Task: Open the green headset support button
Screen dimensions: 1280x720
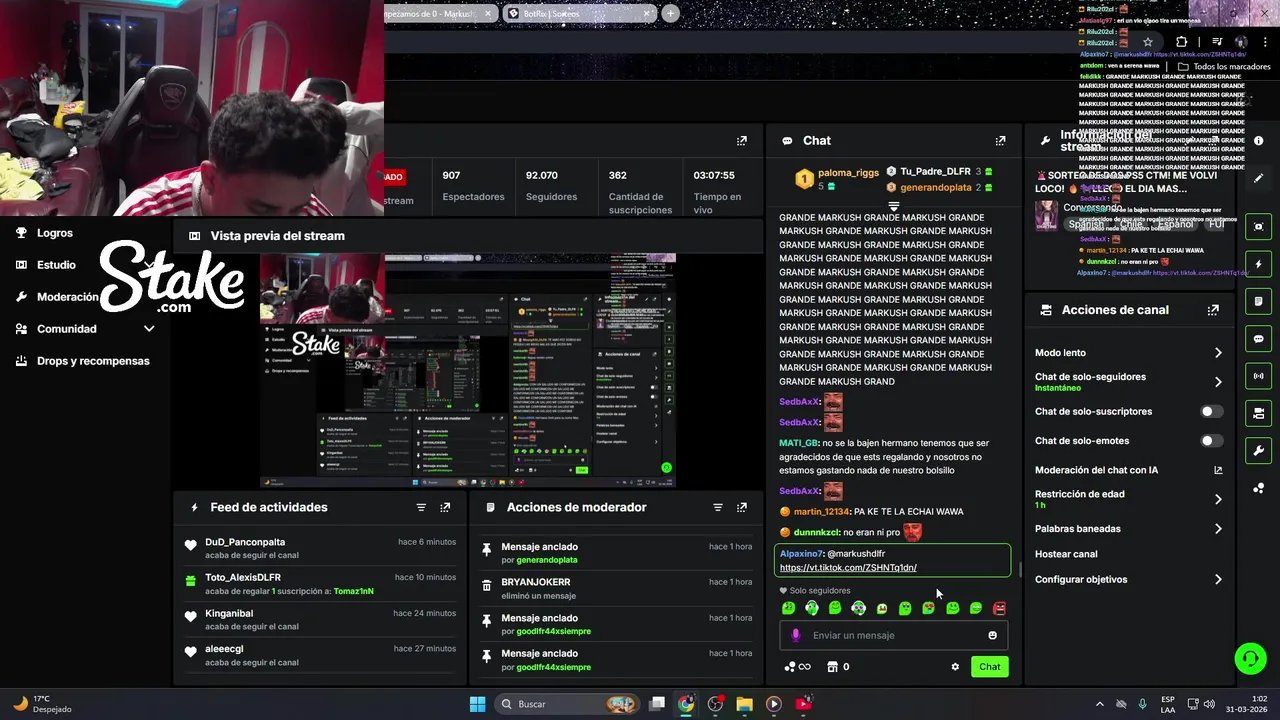Action: [x=1250, y=659]
